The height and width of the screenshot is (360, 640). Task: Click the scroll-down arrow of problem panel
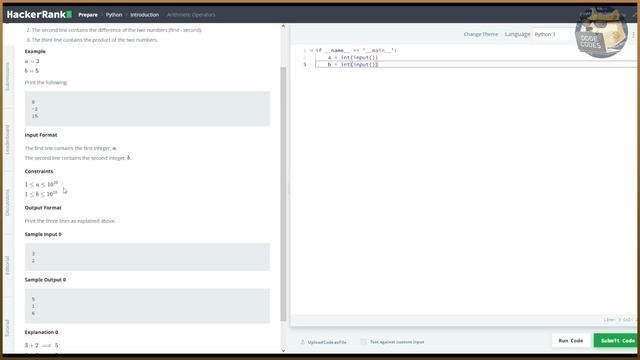point(283,350)
